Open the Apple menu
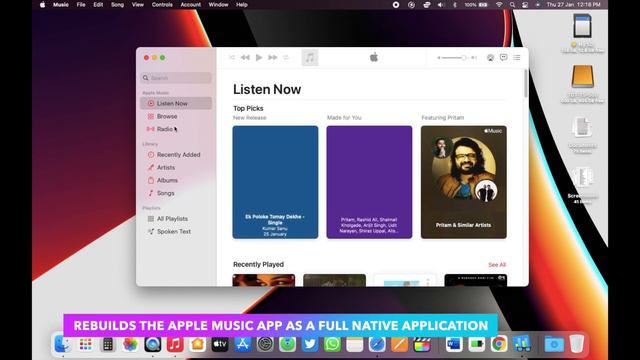 coord(42,5)
